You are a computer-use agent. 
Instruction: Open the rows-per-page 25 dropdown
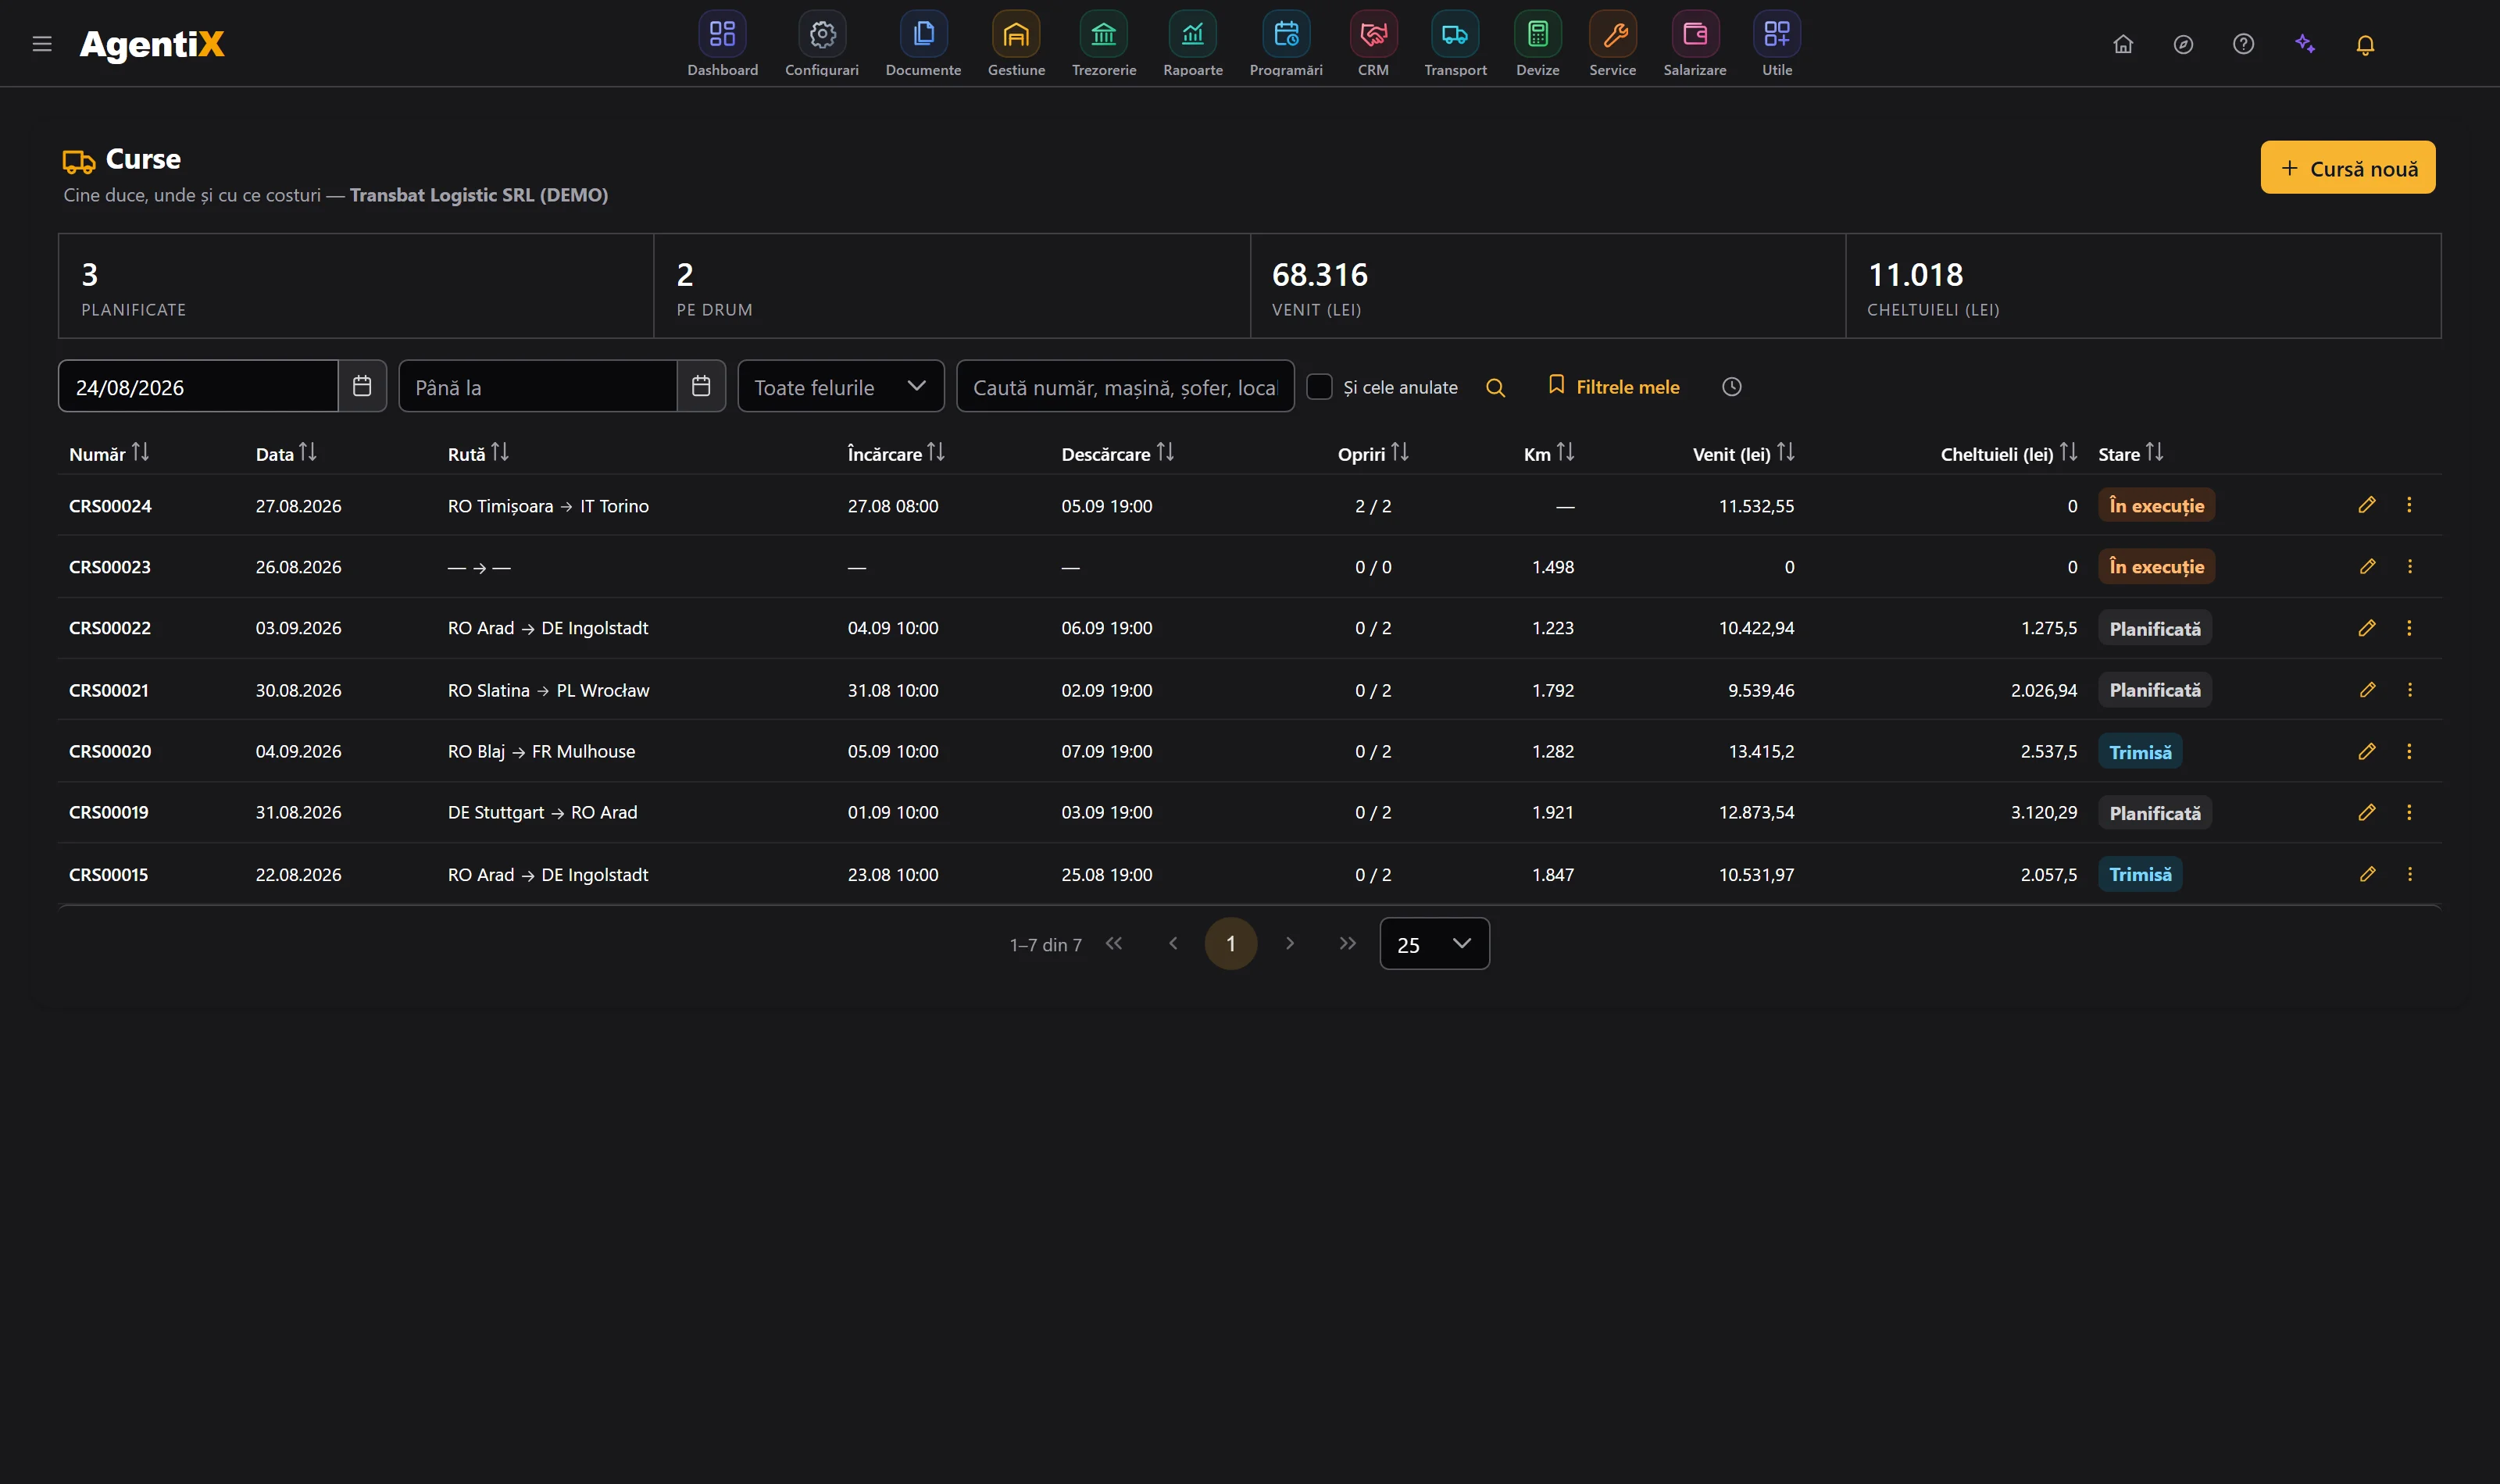pyautogui.click(x=1434, y=944)
